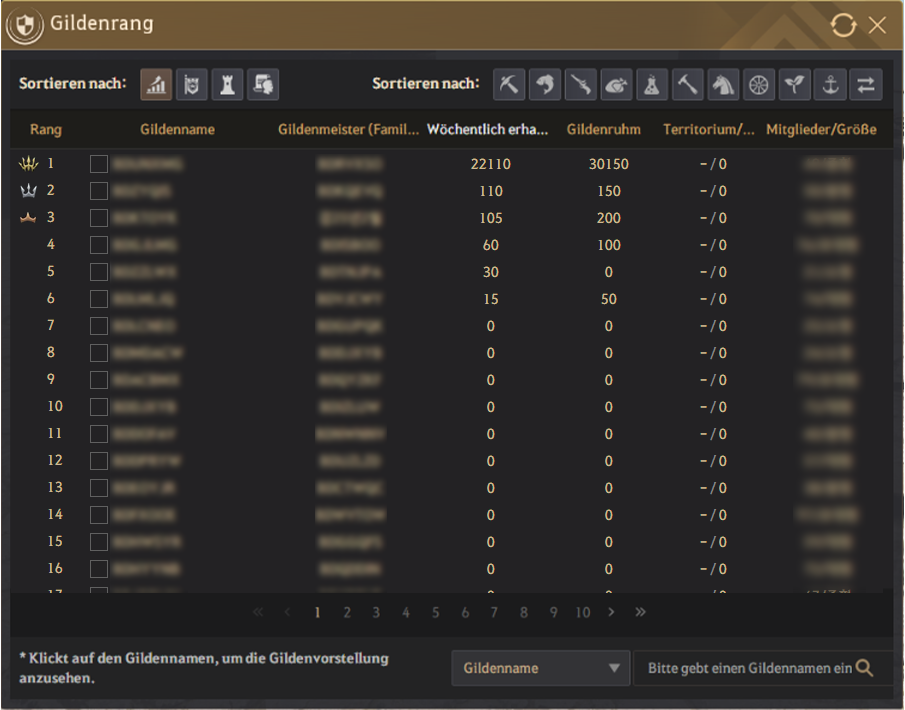The image size is (905, 710).
Task: Sort by guild crest banner icon
Action: pyautogui.click(x=192, y=85)
